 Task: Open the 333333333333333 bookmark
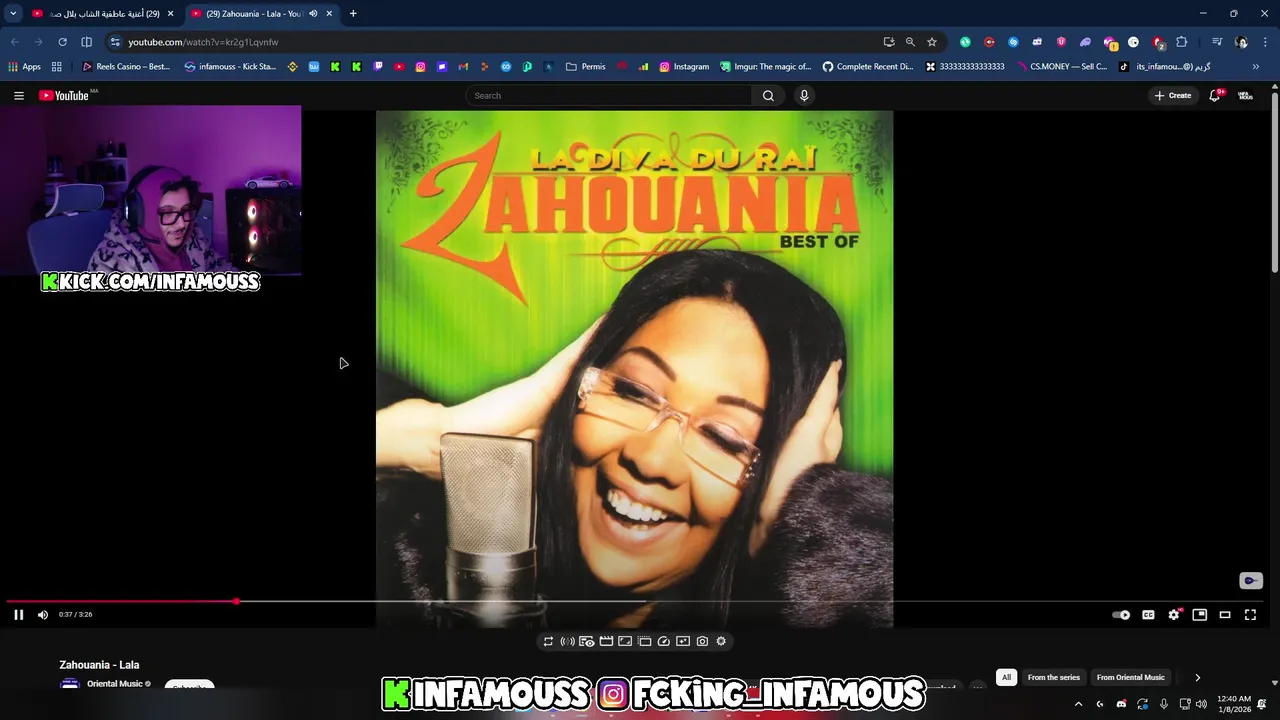(965, 67)
